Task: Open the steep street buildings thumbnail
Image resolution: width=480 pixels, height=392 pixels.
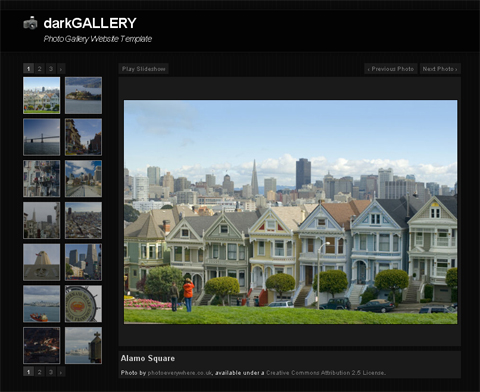Action: pos(83,137)
